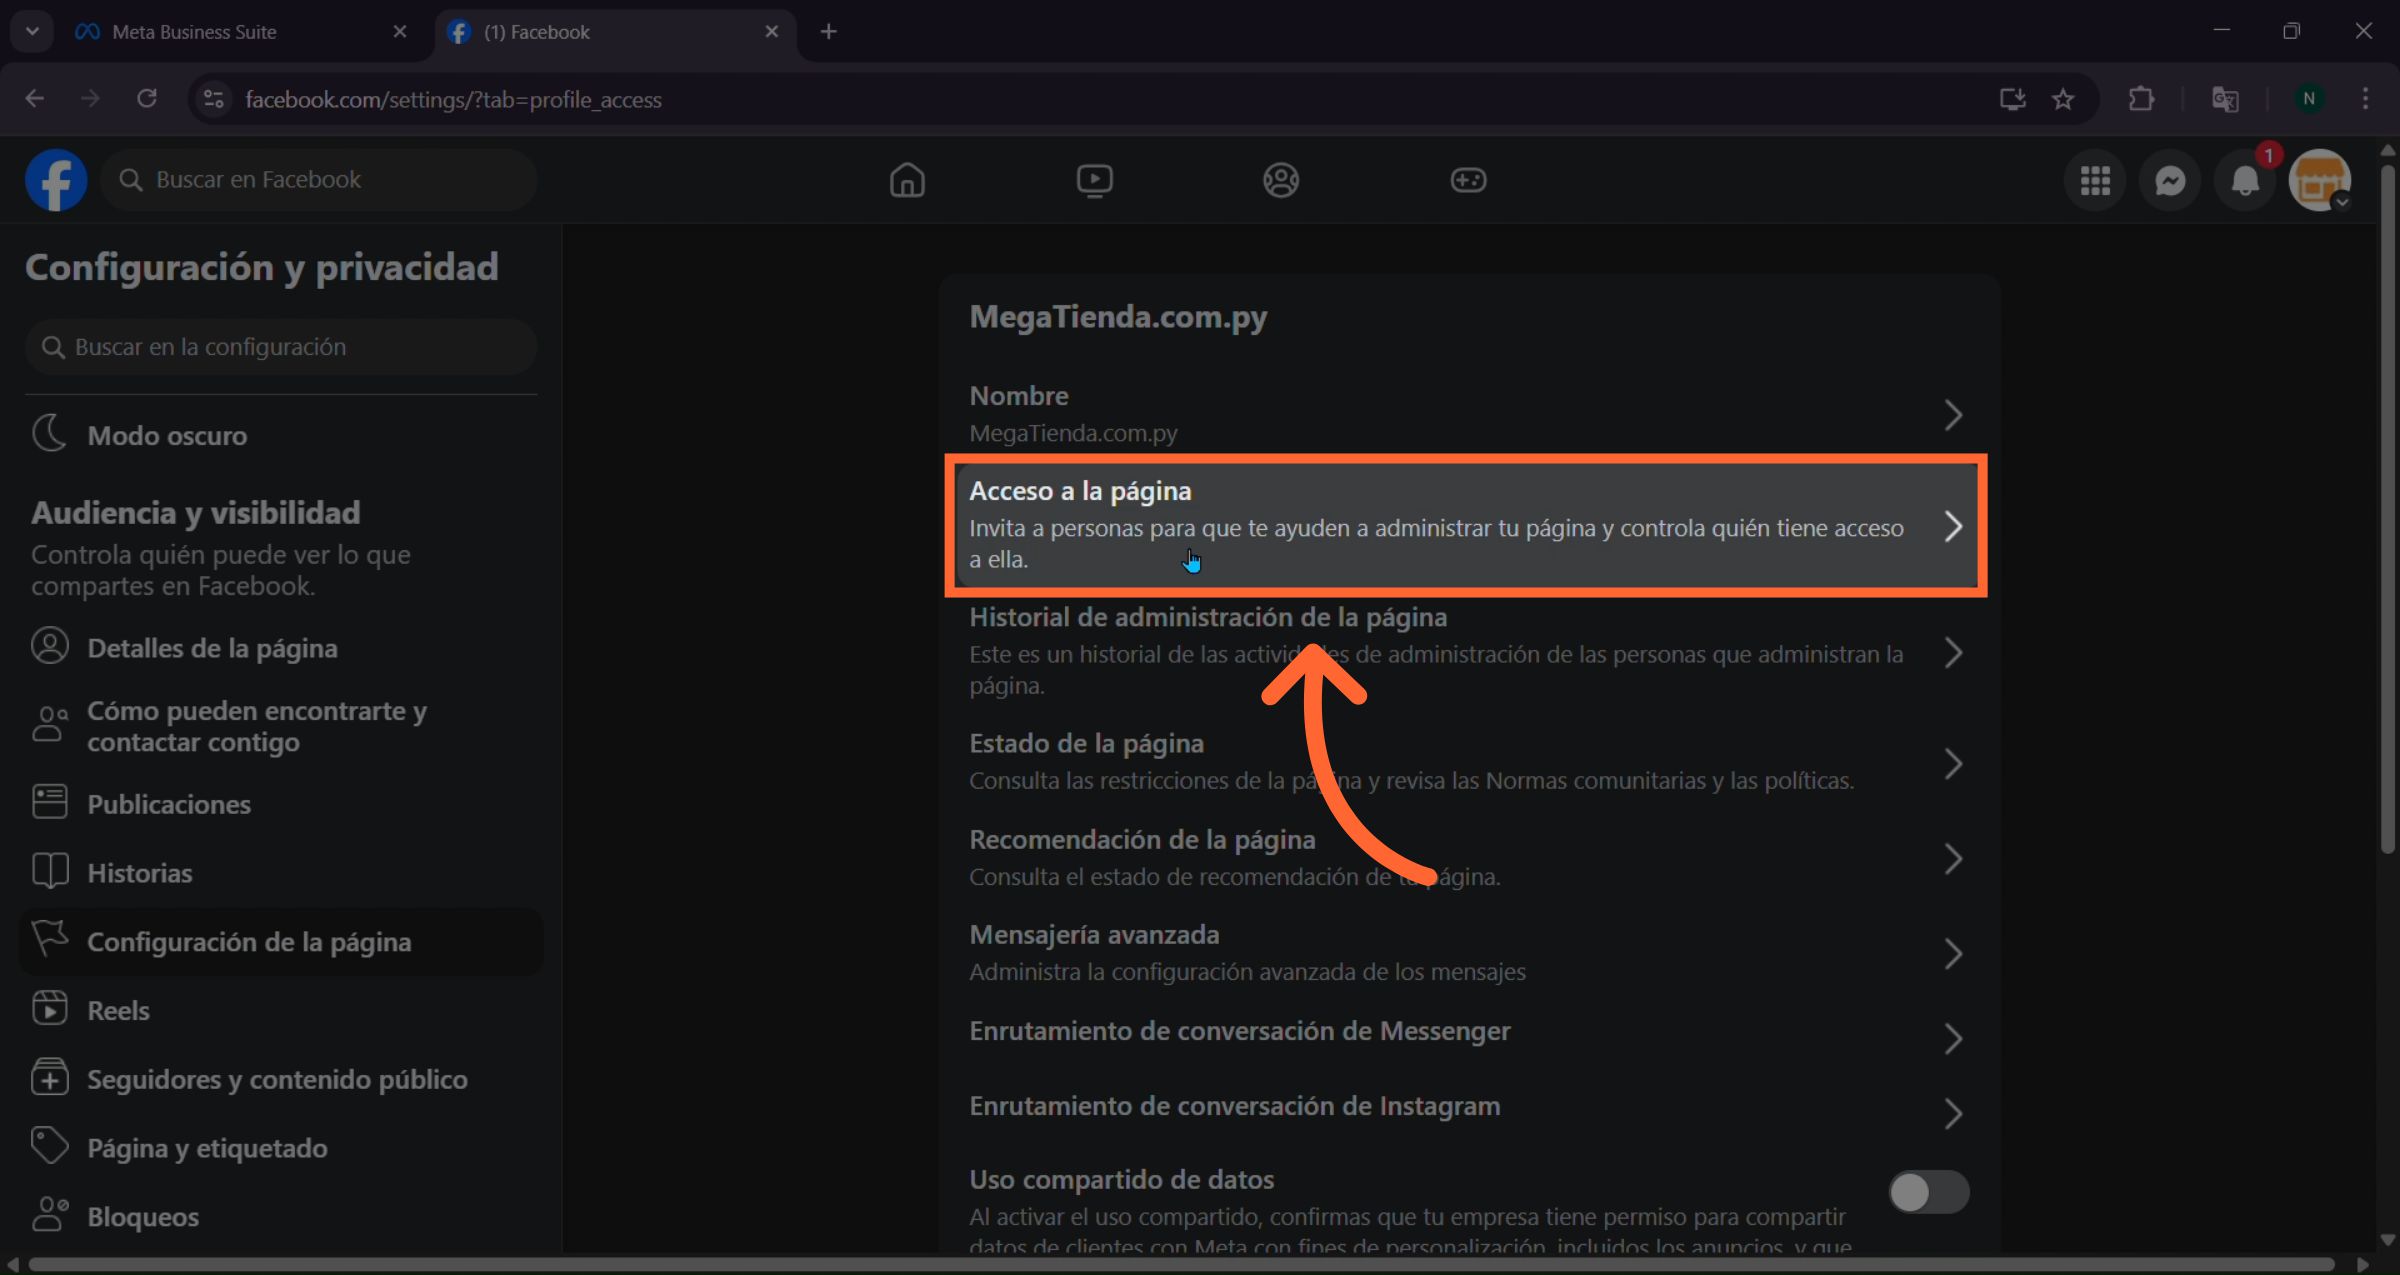This screenshot has width=2400, height=1275.
Task: Switch to the Facebook browser tab
Action: 537,31
